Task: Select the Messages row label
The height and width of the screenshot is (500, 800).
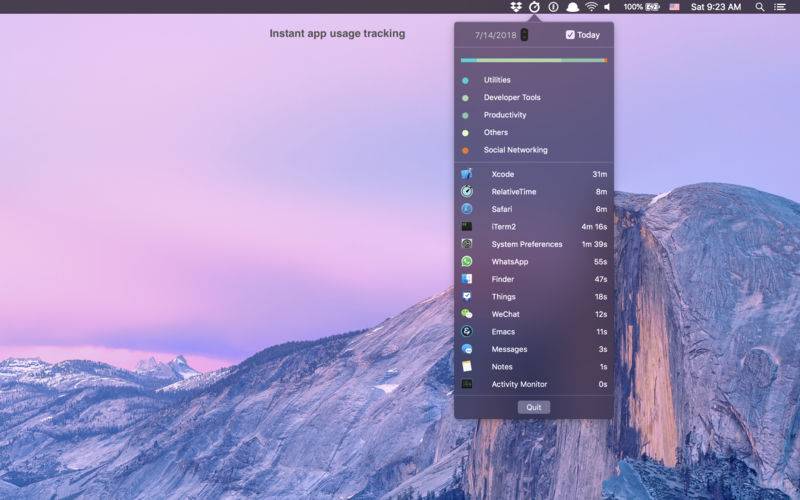Action: click(509, 349)
